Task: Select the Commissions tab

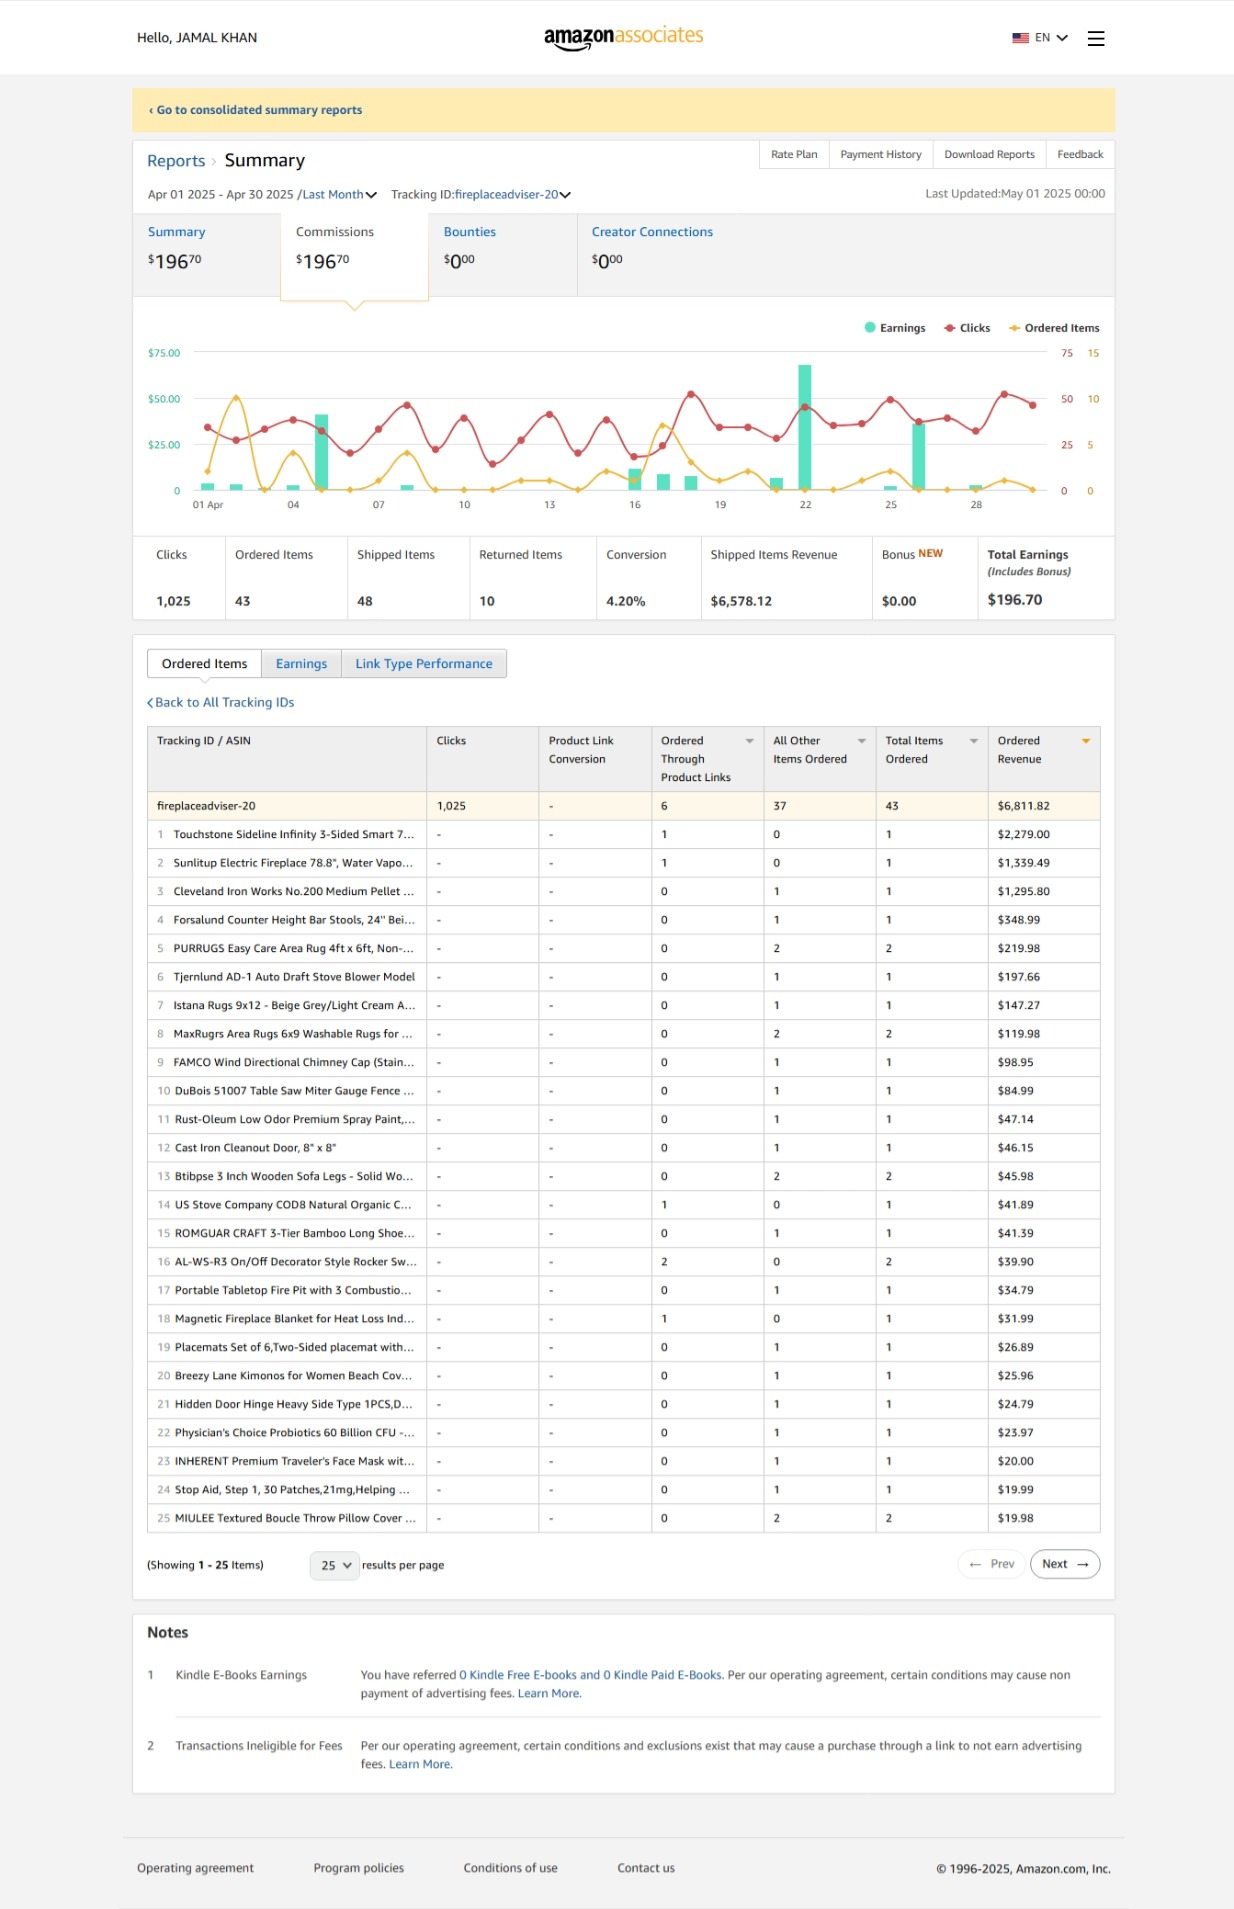Action: point(354,256)
